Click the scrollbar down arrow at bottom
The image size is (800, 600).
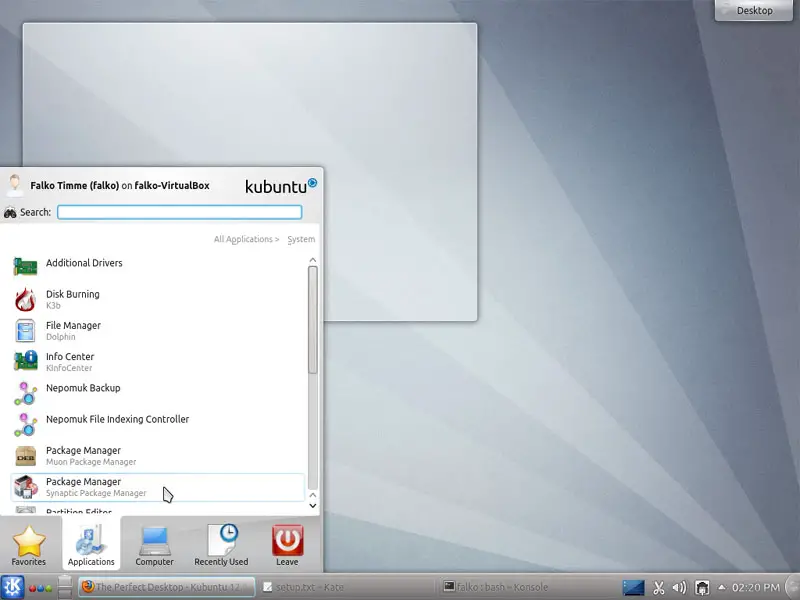[313, 506]
